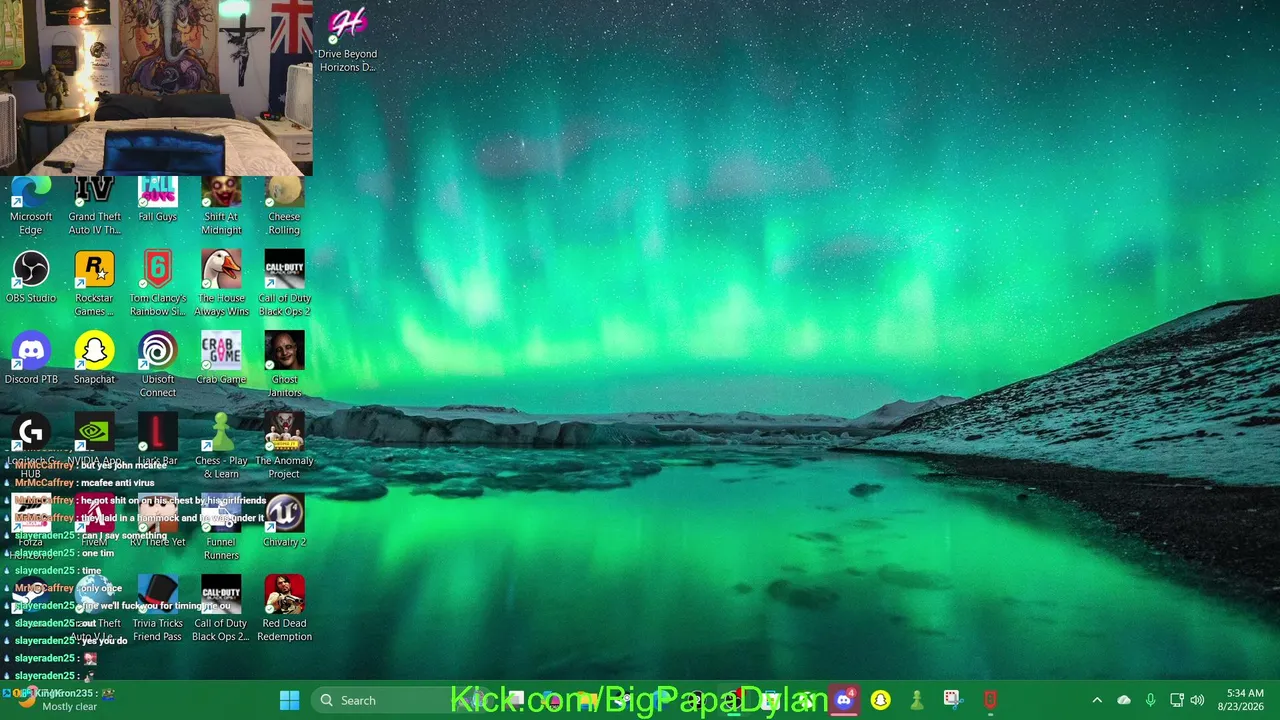Click the microphone tray icon
The width and height of the screenshot is (1280, 720).
point(1150,700)
